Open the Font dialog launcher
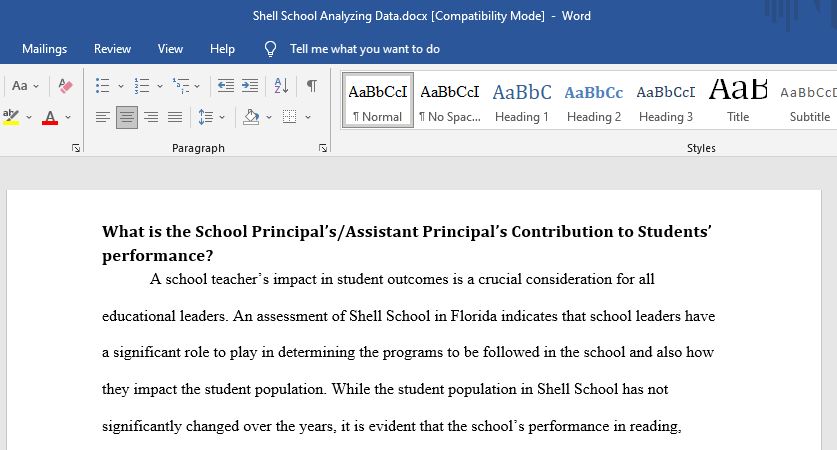The width and height of the screenshot is (837, 450). coord(76,148)
